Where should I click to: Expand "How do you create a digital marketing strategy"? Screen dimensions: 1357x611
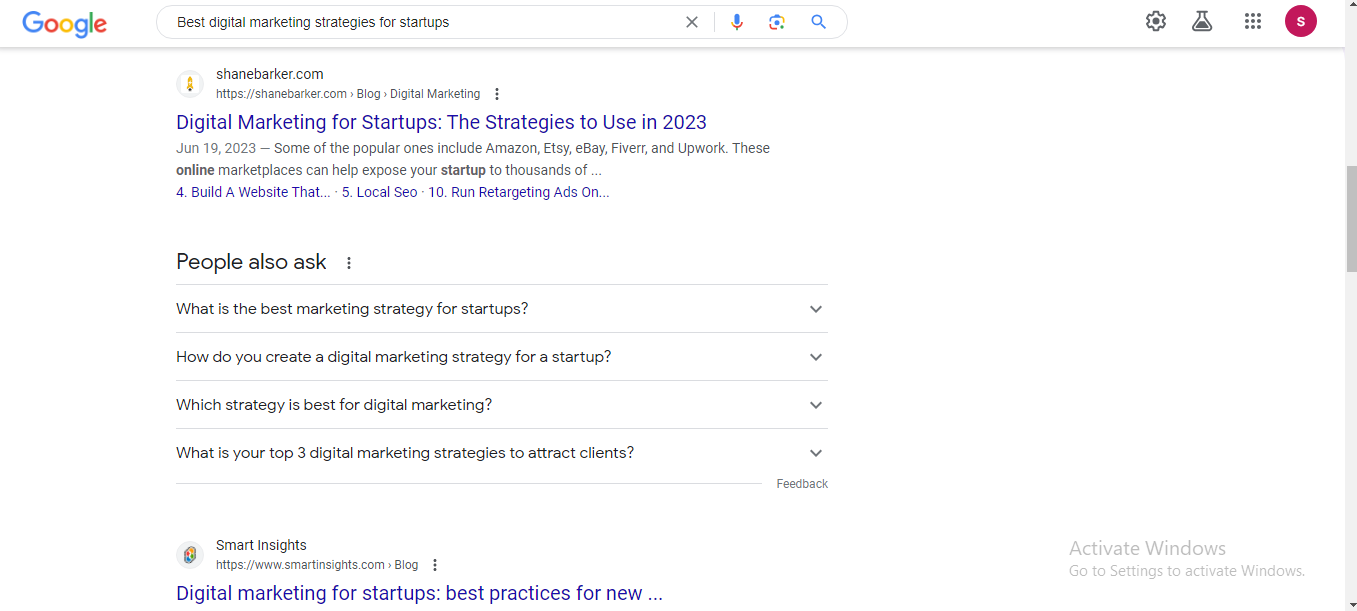[x=816, y=357]
